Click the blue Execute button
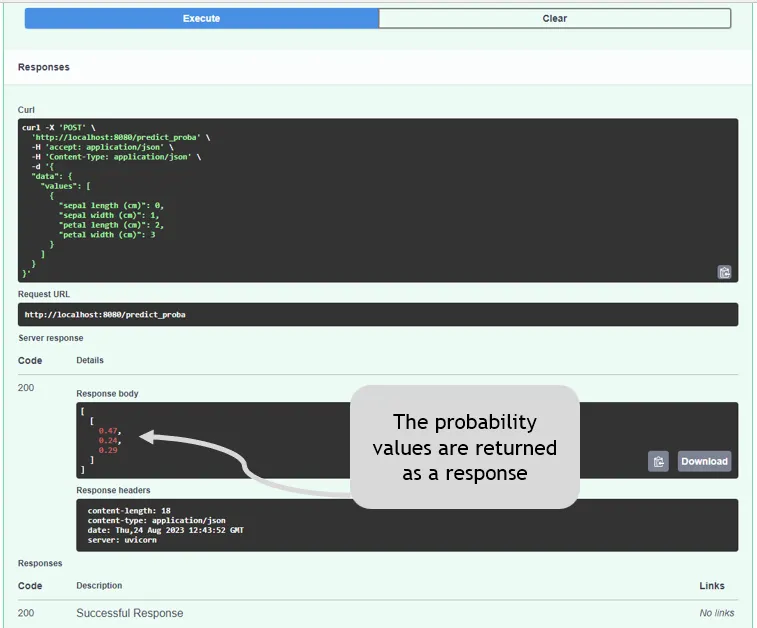 pyautogui.click(x=201, y=18)
